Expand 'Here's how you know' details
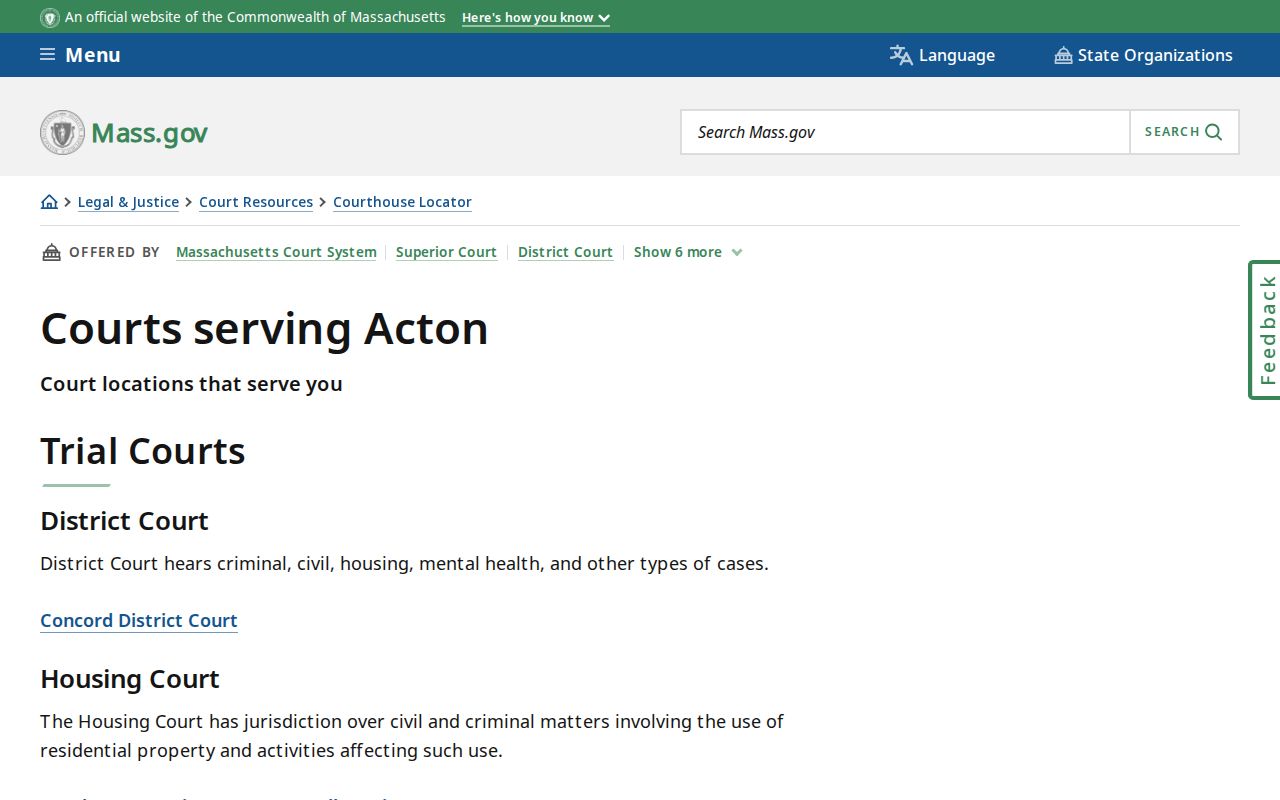Image resolution: width=1280 pixels, height=800 pixels. [x=536, y=17]
